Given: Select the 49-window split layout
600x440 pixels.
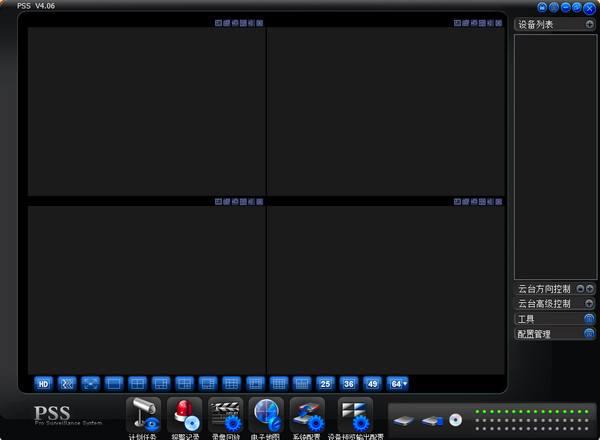Looking at the screenshot, I should (x=372, y=383).
